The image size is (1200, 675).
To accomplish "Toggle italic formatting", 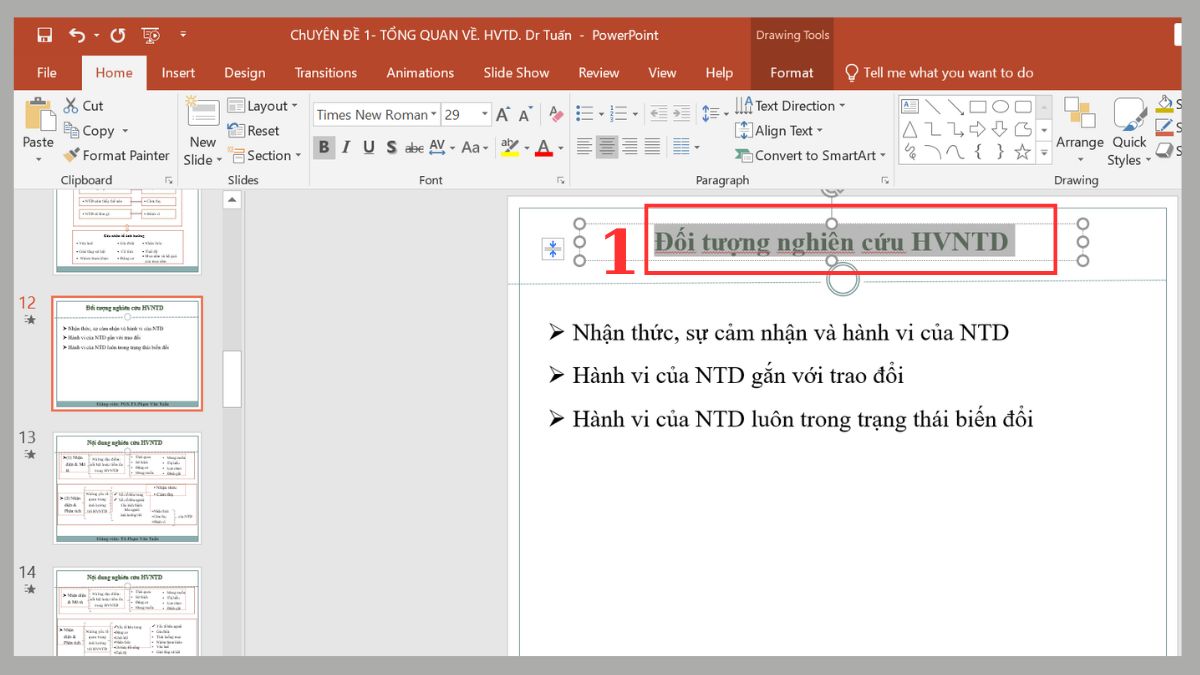I will click(x=345, y=147).
